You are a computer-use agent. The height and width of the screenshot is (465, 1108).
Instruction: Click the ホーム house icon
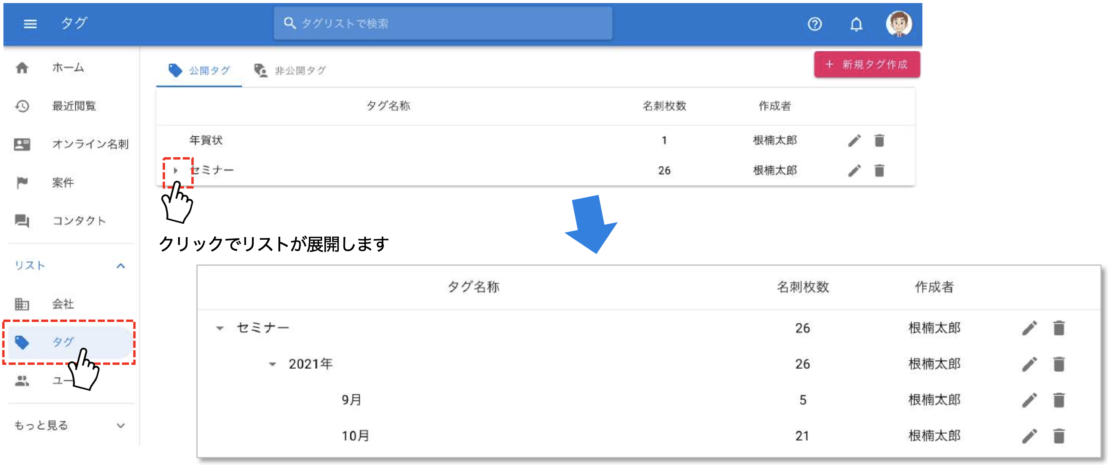pyautogui.click(x=22, y=68)
